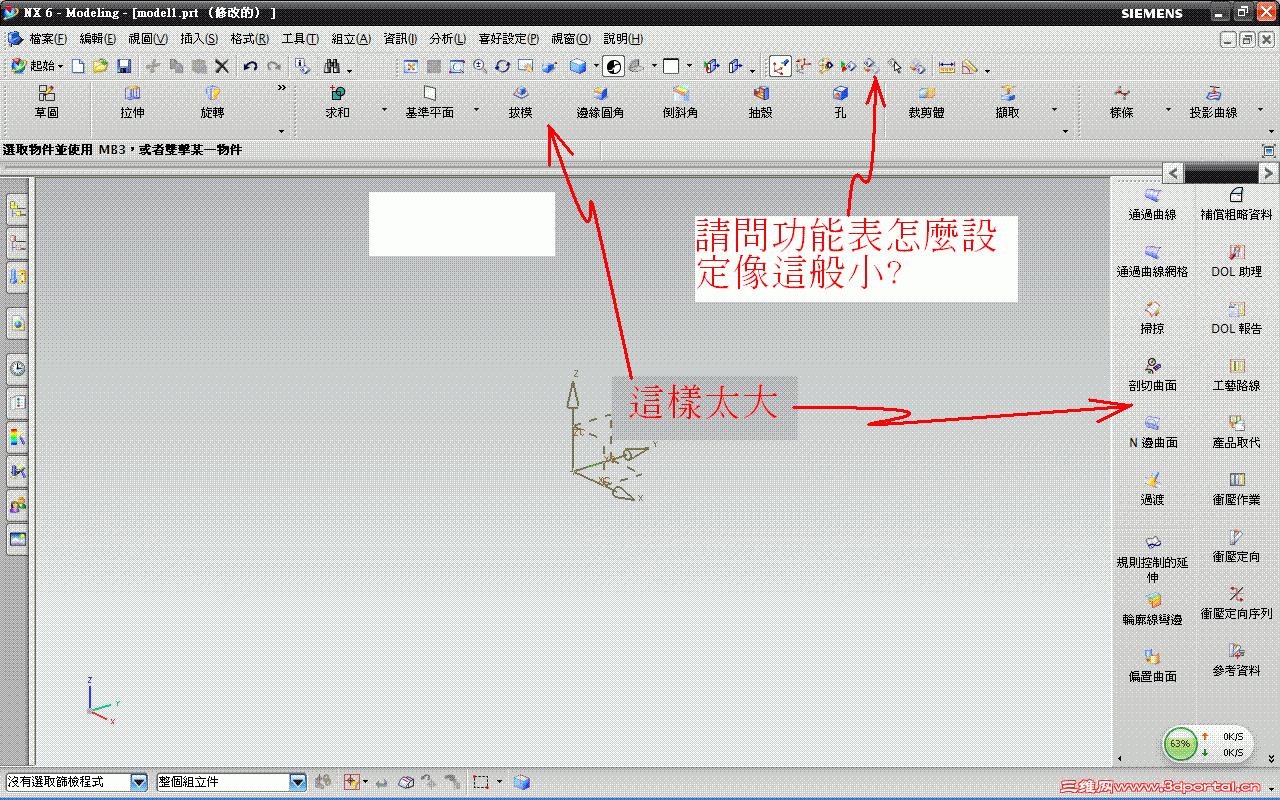Screen dimensions: 1280x800
Task: Undo the last action
Action: pos(250,66)
